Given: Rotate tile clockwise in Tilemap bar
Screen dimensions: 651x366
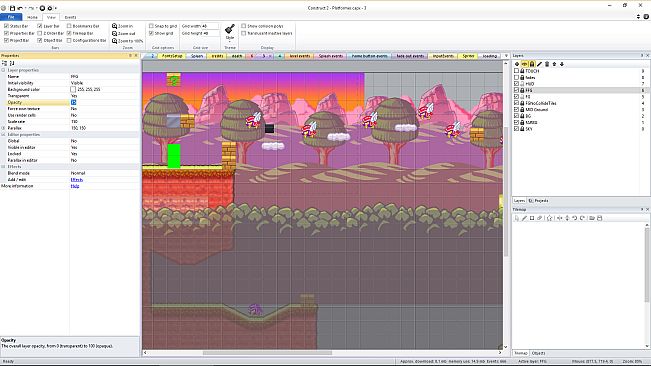Looking at the screenshot, I should coord(582,218).
